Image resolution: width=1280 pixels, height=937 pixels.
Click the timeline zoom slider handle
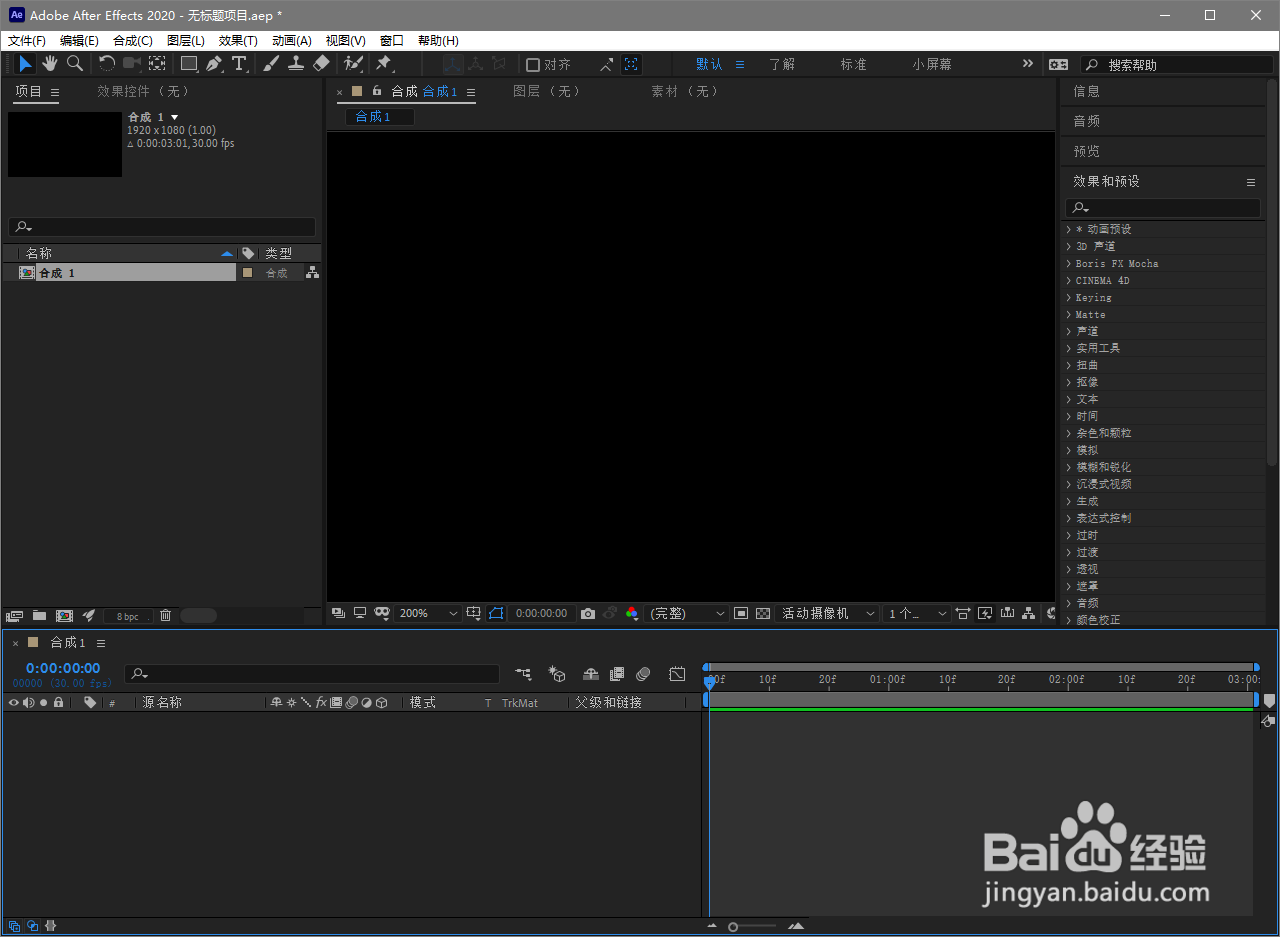(733, 927)
